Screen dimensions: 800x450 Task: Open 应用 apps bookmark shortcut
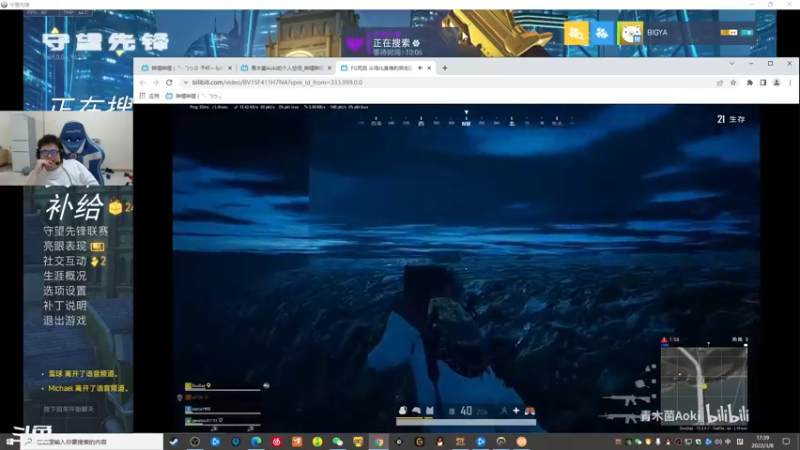tap(149, 96)
